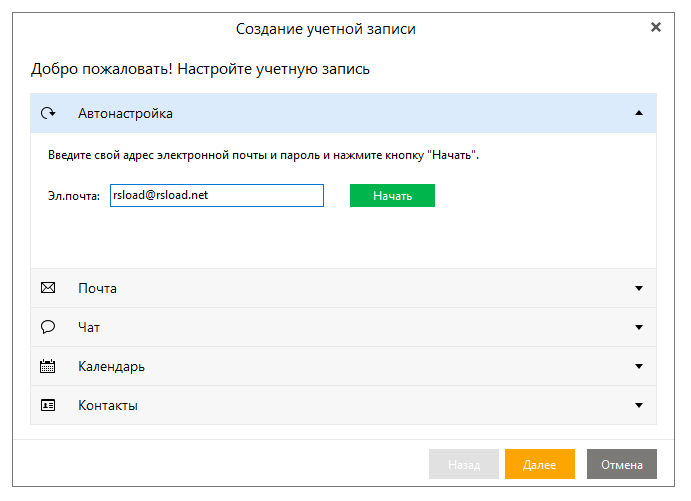Open the Чат section label
The height and width of the screenshot is (501, 691).
[x=89, y=327]
